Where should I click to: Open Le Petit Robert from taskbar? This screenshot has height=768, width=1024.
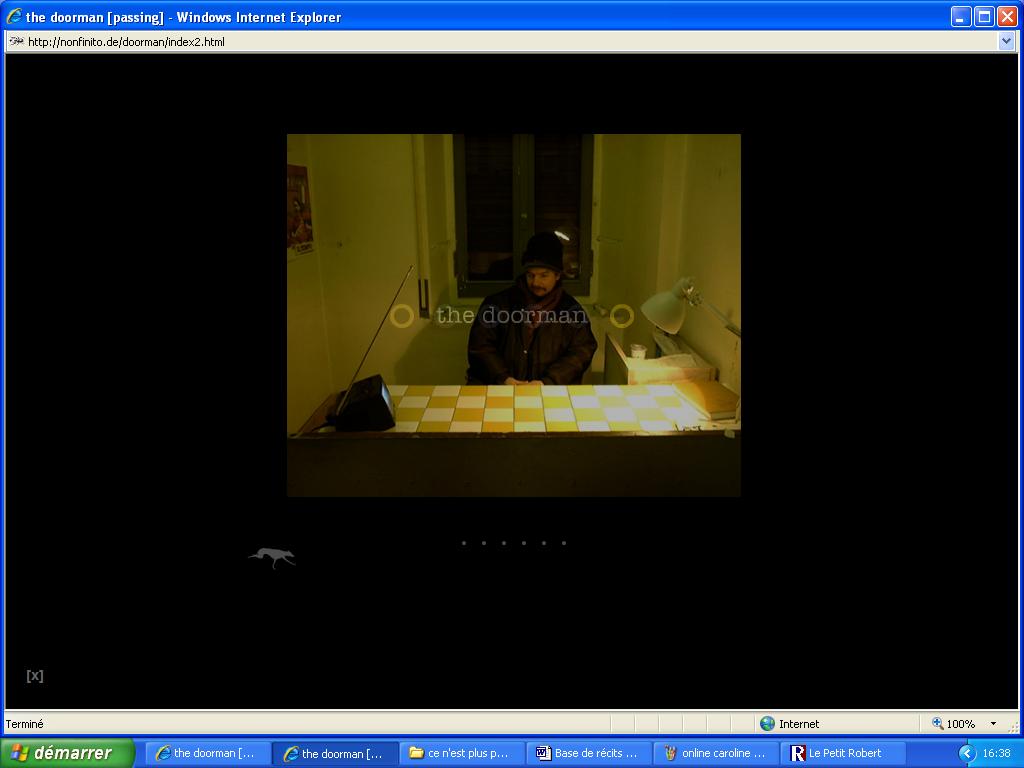842,753
